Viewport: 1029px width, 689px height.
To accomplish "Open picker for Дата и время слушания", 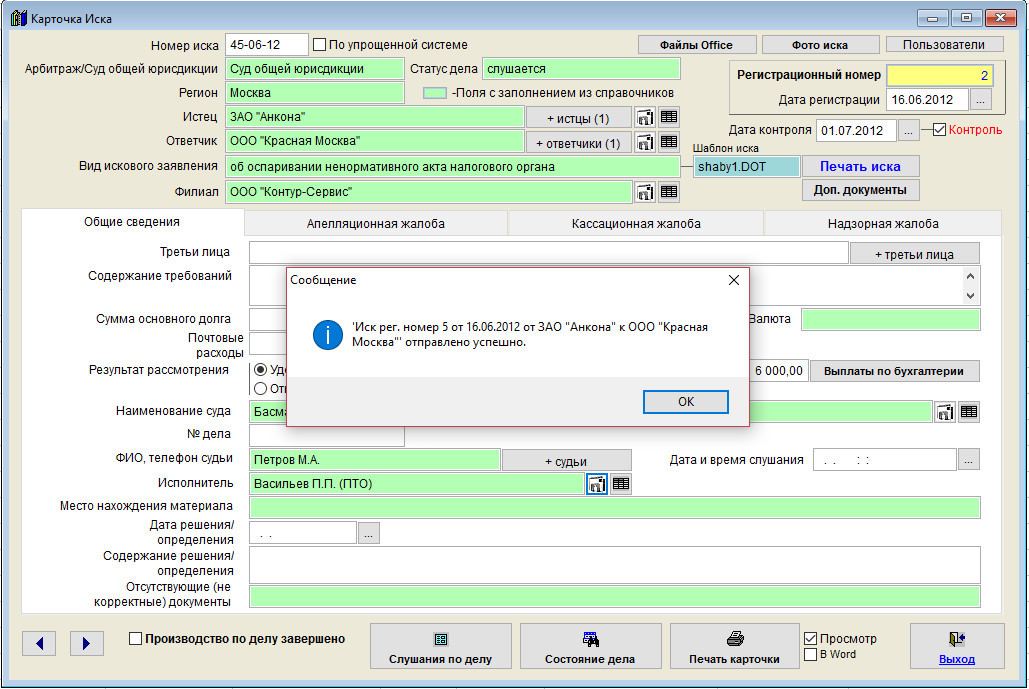I will (969, 460).
